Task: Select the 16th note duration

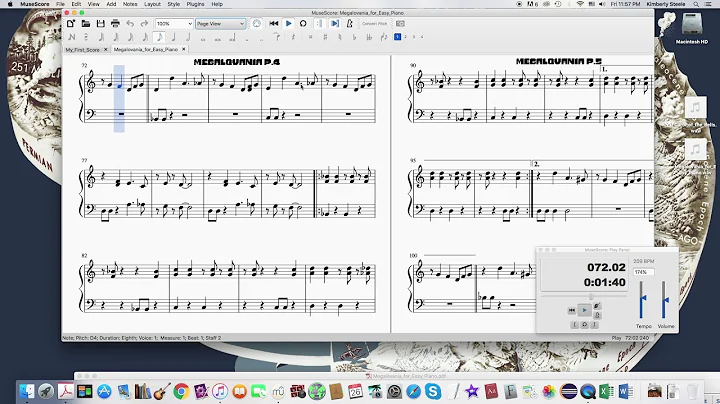Action: pyautogui.click(x=145, y=37)
